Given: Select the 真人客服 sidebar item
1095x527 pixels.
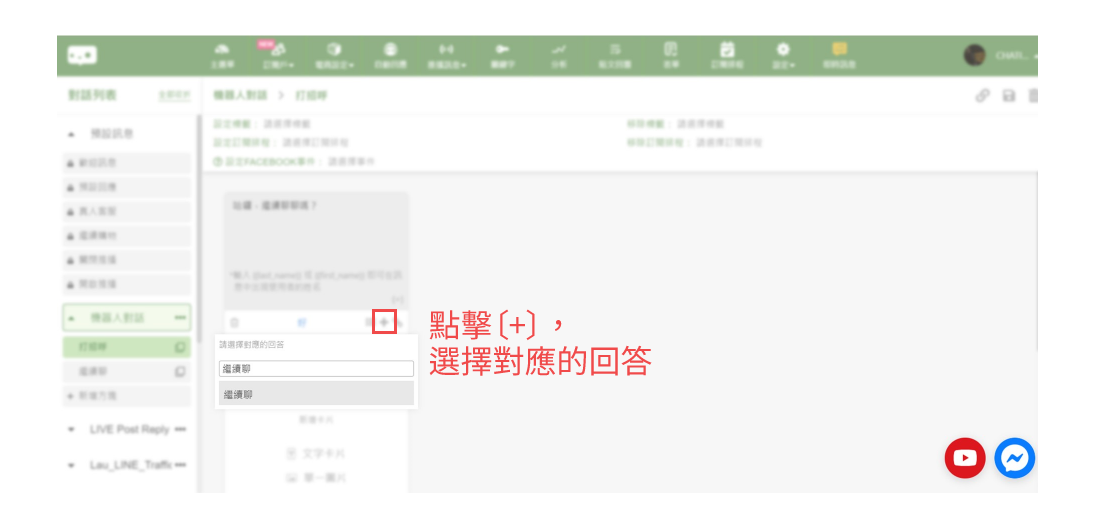Looking at the screenshot, I should pos(126,211).
